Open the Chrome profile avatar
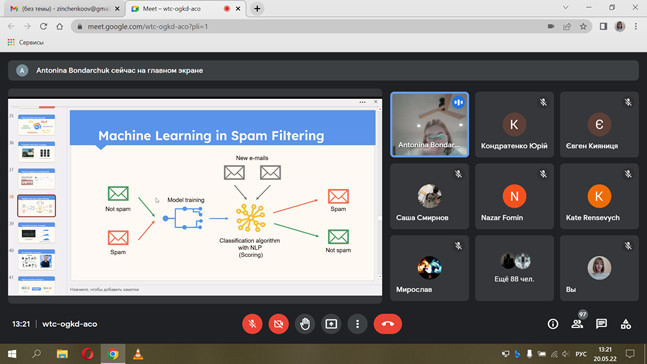Viewport: 647px width, 364px height. point(620,26)
